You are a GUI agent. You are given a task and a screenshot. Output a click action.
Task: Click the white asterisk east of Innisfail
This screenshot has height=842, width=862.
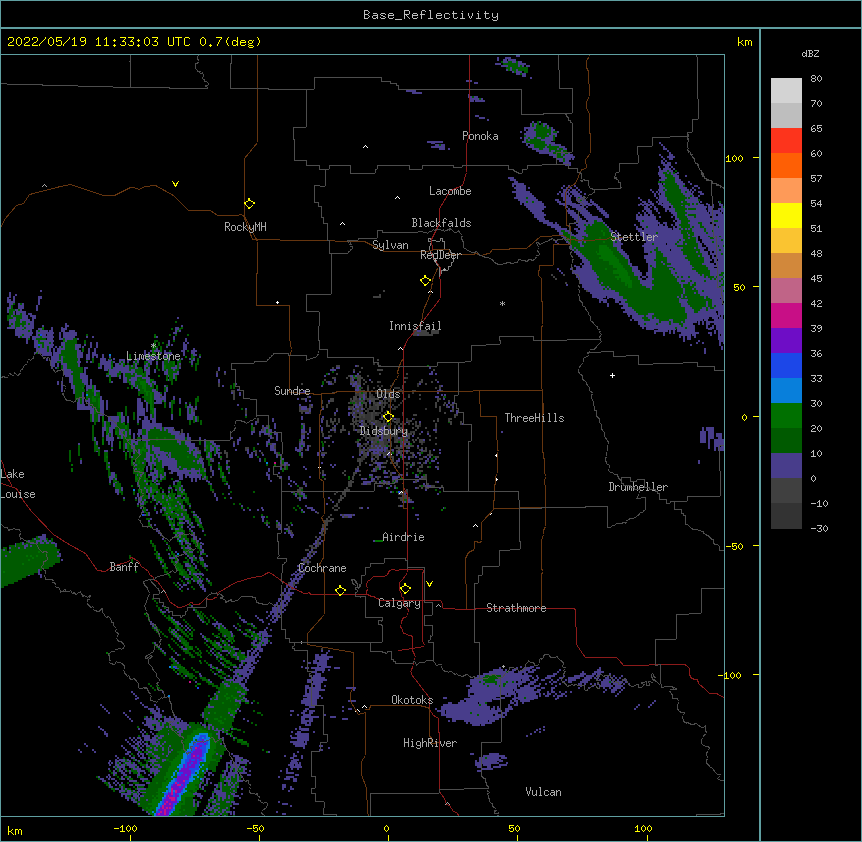tap(502, 303)
